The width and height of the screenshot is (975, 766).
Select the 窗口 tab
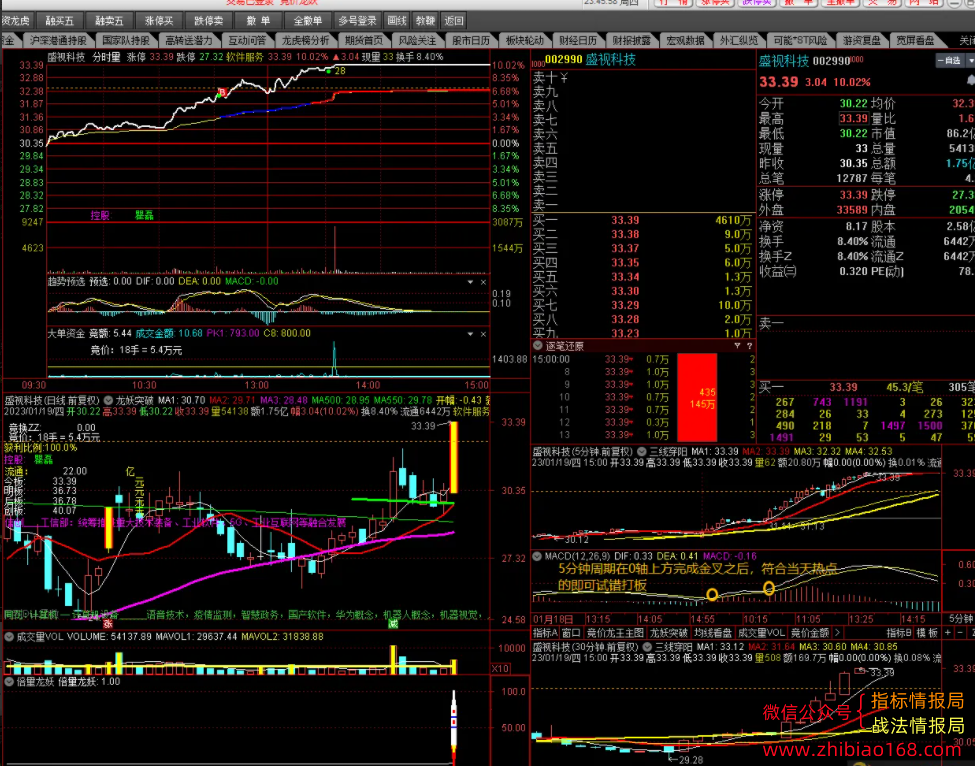coord(571,633)
